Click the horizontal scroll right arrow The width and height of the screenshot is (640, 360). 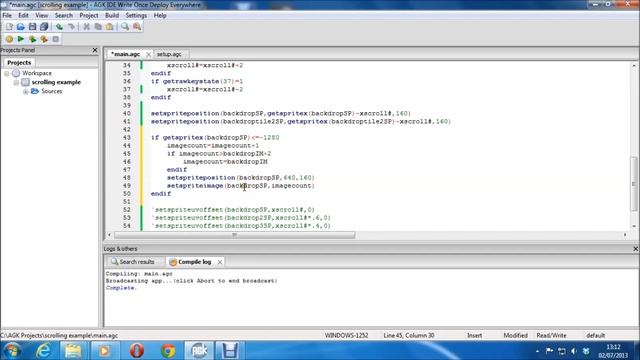coord(625,235)
